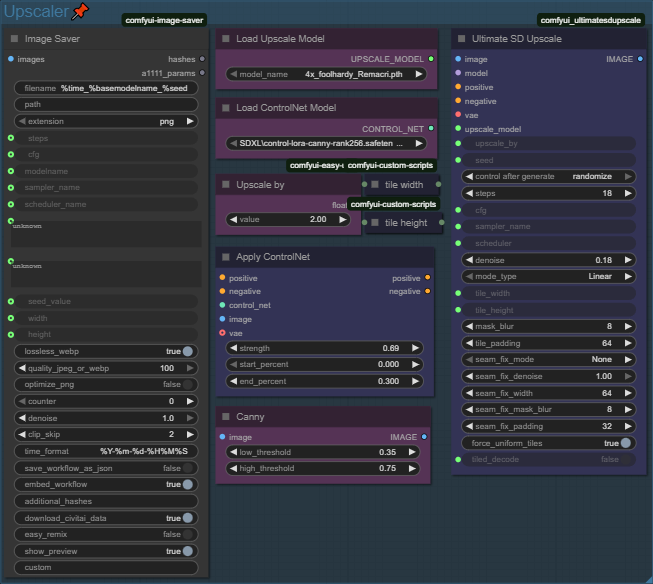Adjust the high_threshold 0.75 slider

click(323, 468)
